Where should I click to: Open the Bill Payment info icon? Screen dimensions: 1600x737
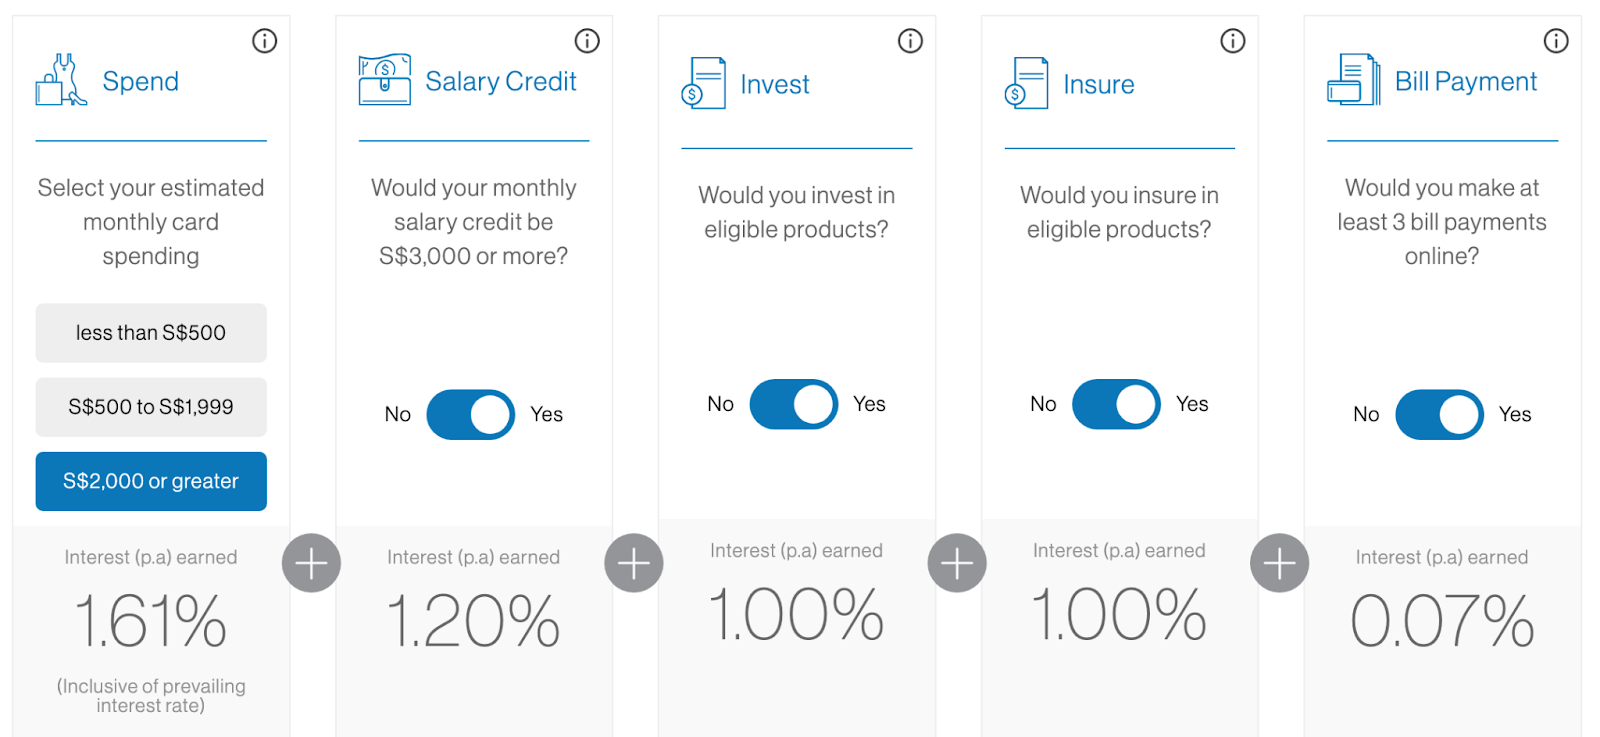coord(1556,41)
